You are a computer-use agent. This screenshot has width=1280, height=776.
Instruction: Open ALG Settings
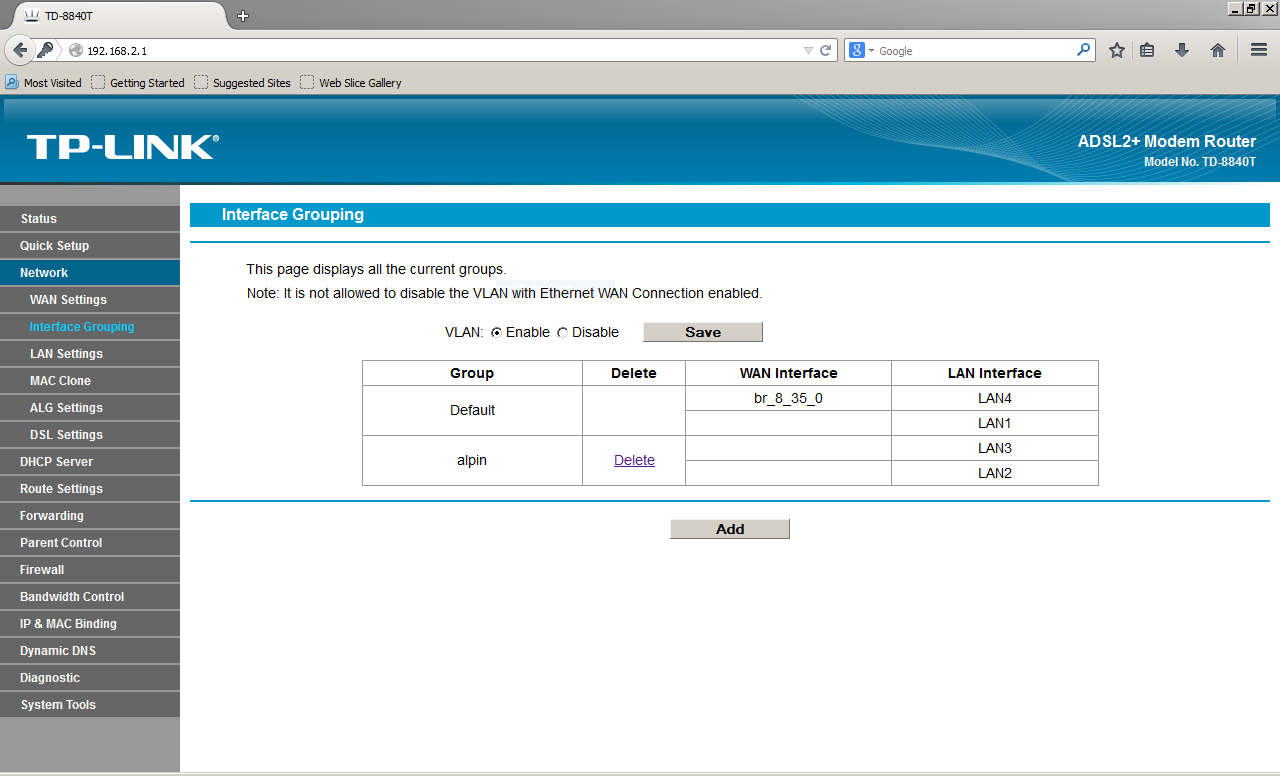90,408
